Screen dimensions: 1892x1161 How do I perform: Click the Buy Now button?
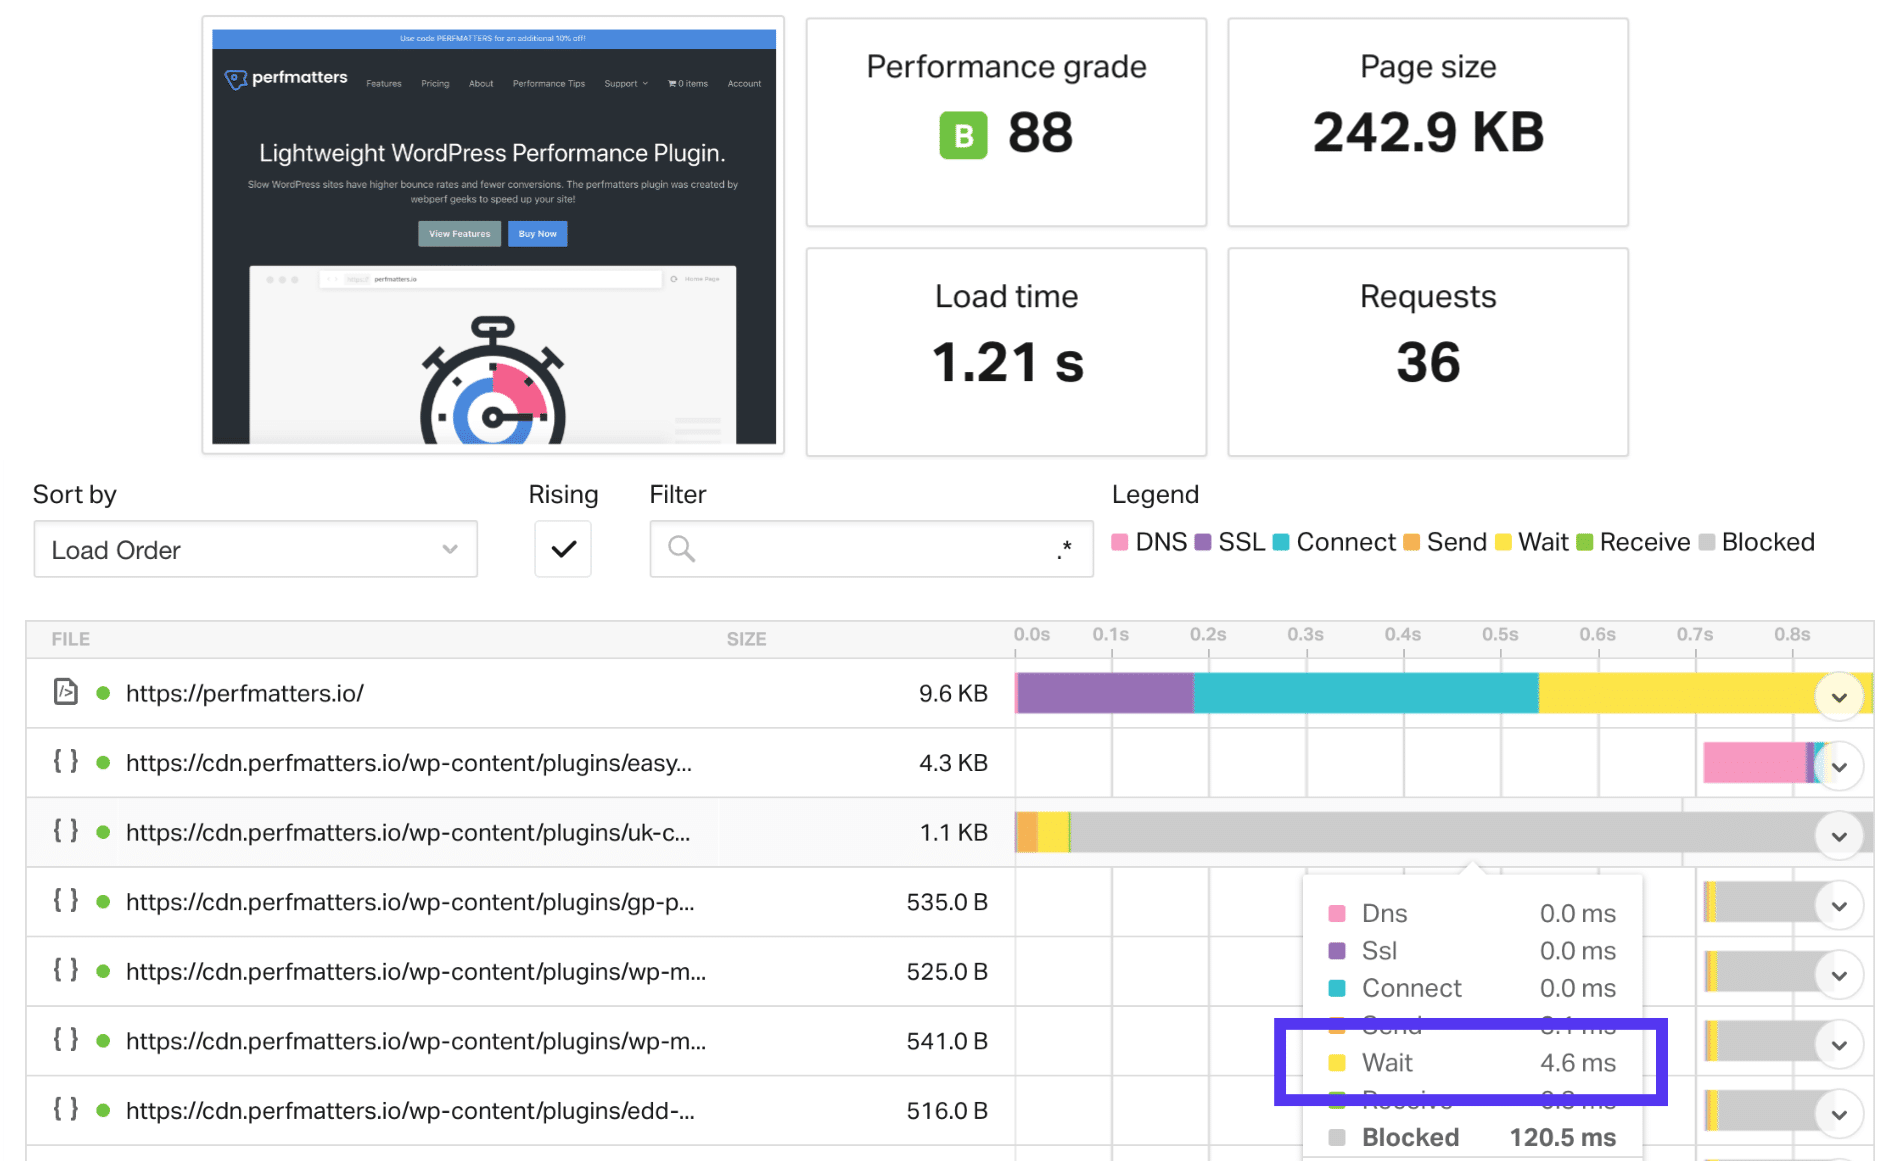(x=537, y=233)
